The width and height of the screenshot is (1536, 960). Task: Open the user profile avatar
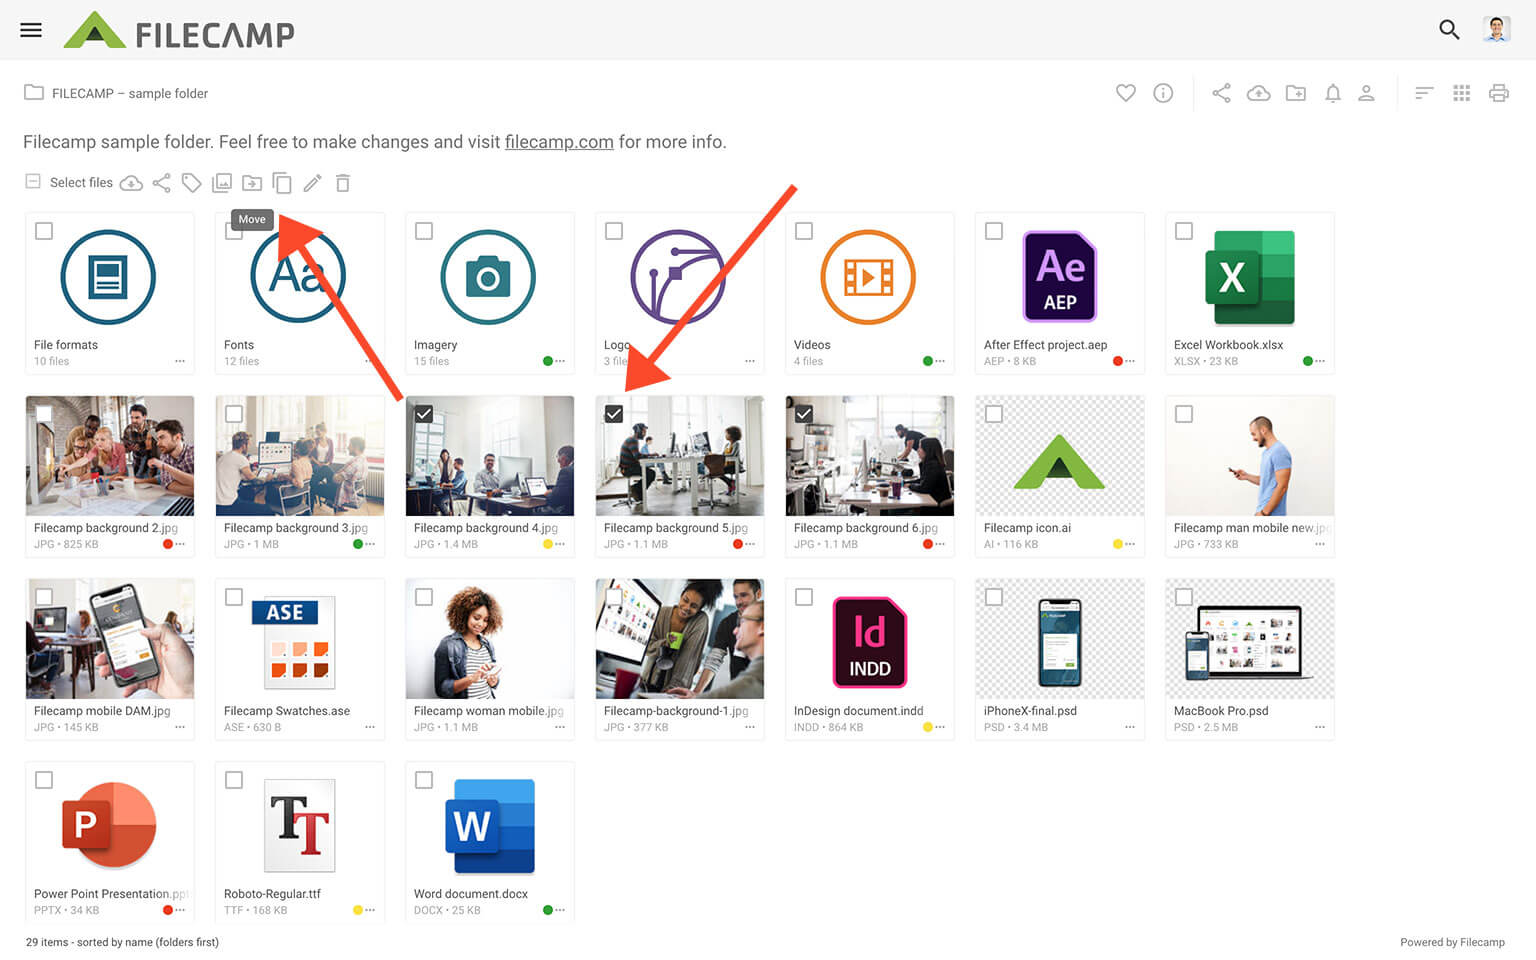pyautogui.click(x=1497, y=30)
